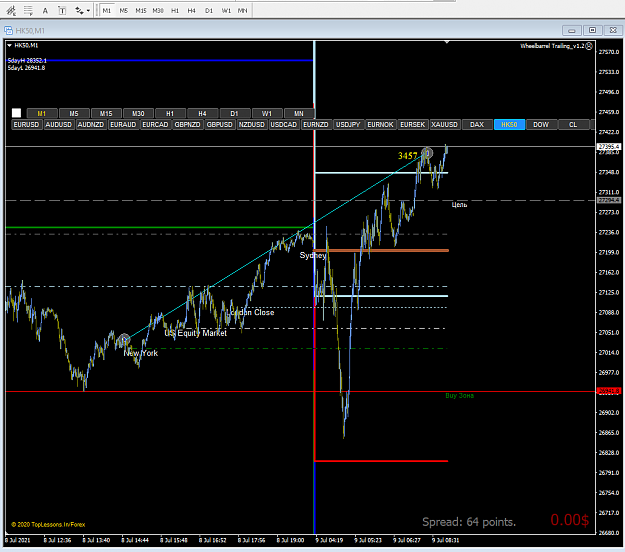The width and height of the screenshot is (625, 552).
Task: Switch toolbar timeframe to M30
Action: pos(158,11)
